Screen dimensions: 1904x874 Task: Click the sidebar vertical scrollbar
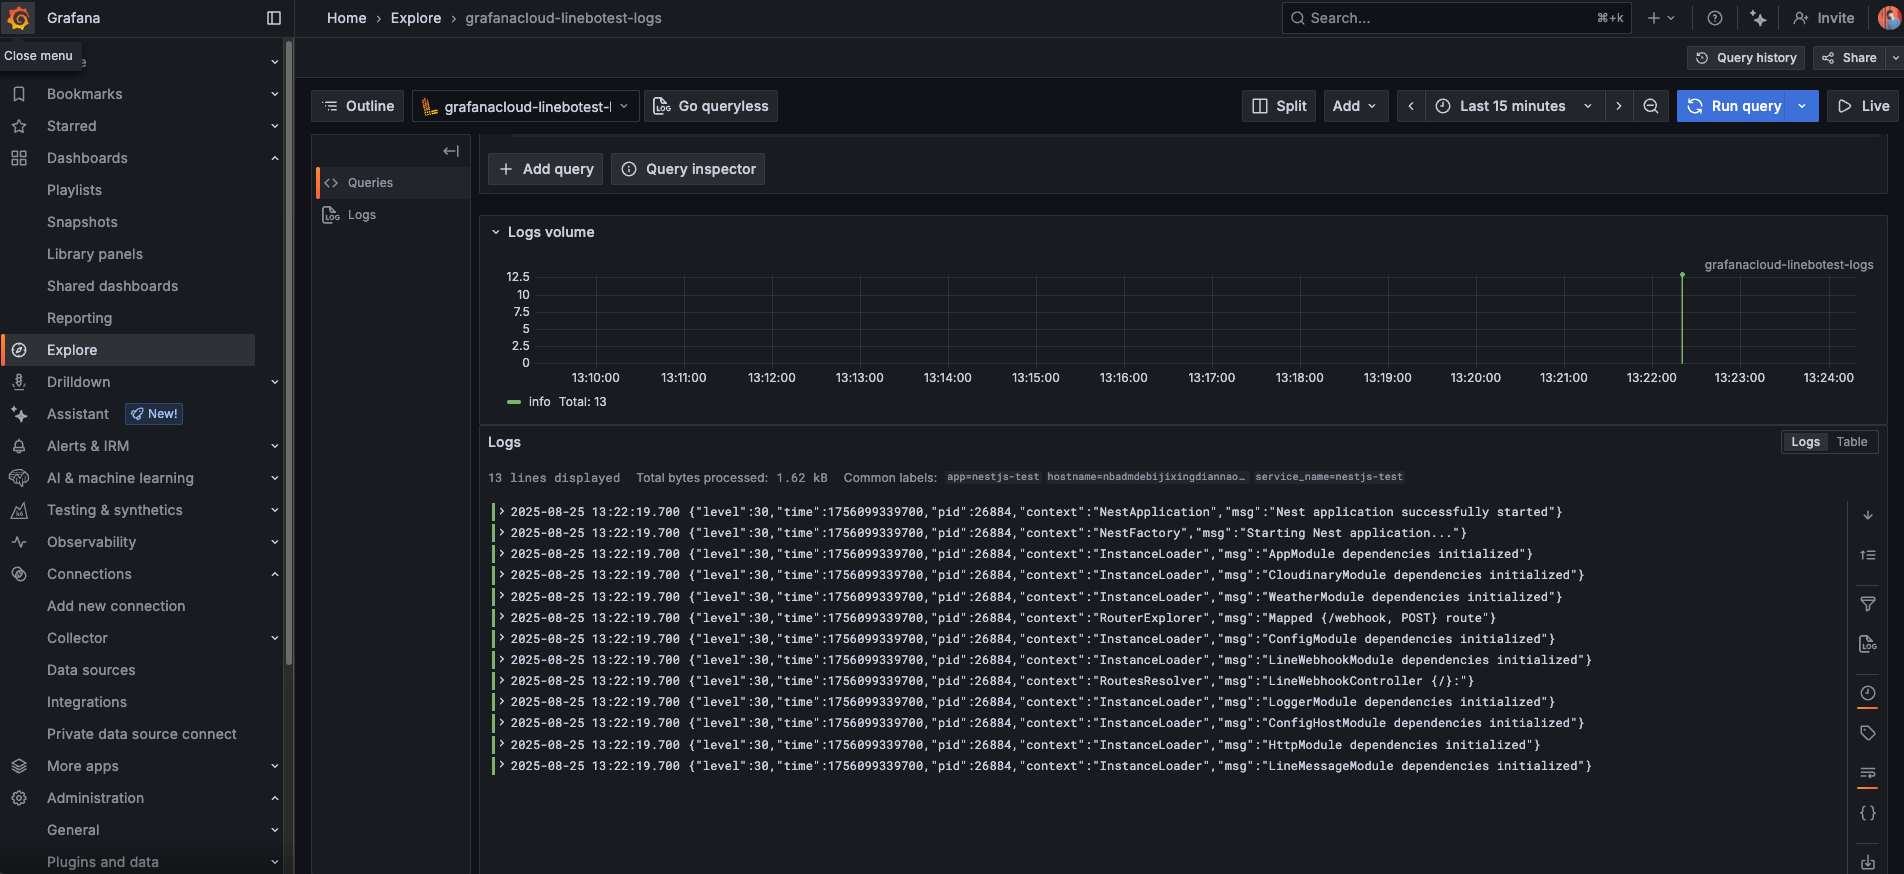click(x=289, y=352)
